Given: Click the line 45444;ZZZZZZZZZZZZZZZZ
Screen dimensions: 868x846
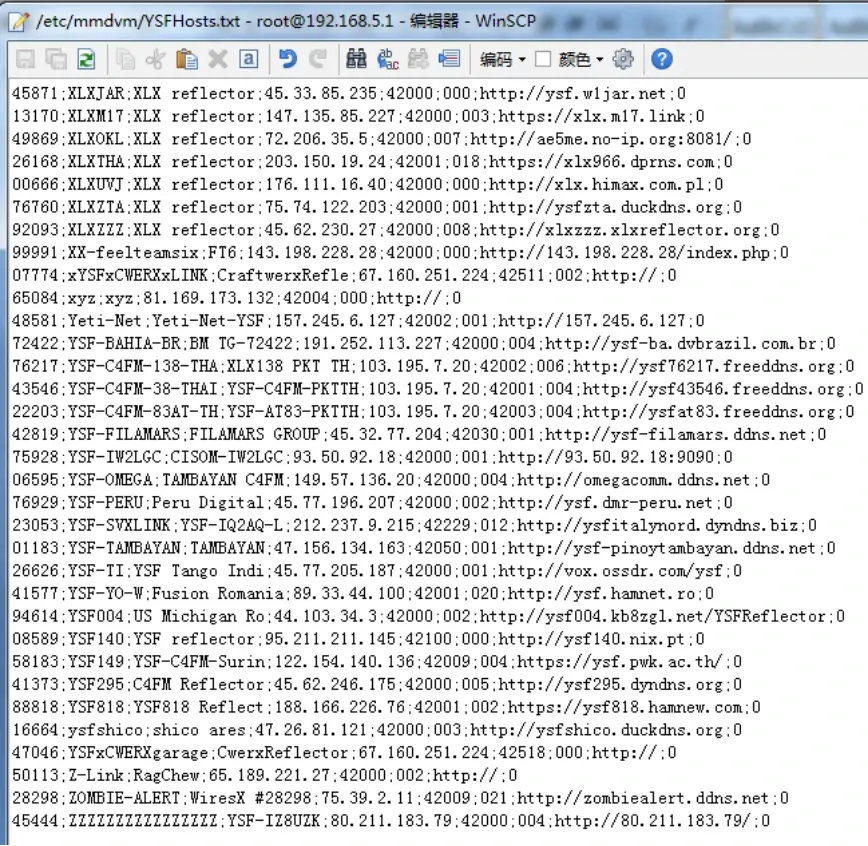Looking at the screenshot, I should click(391, 820).
